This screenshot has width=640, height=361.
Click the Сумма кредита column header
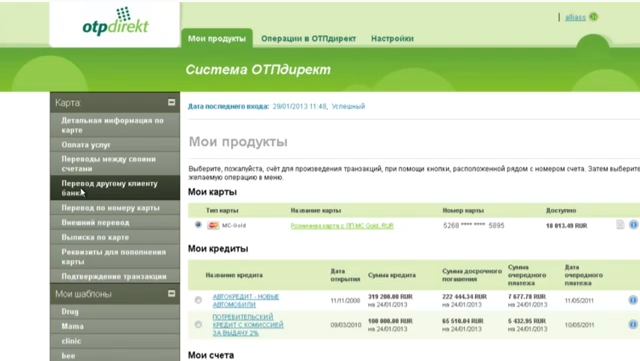392,275
